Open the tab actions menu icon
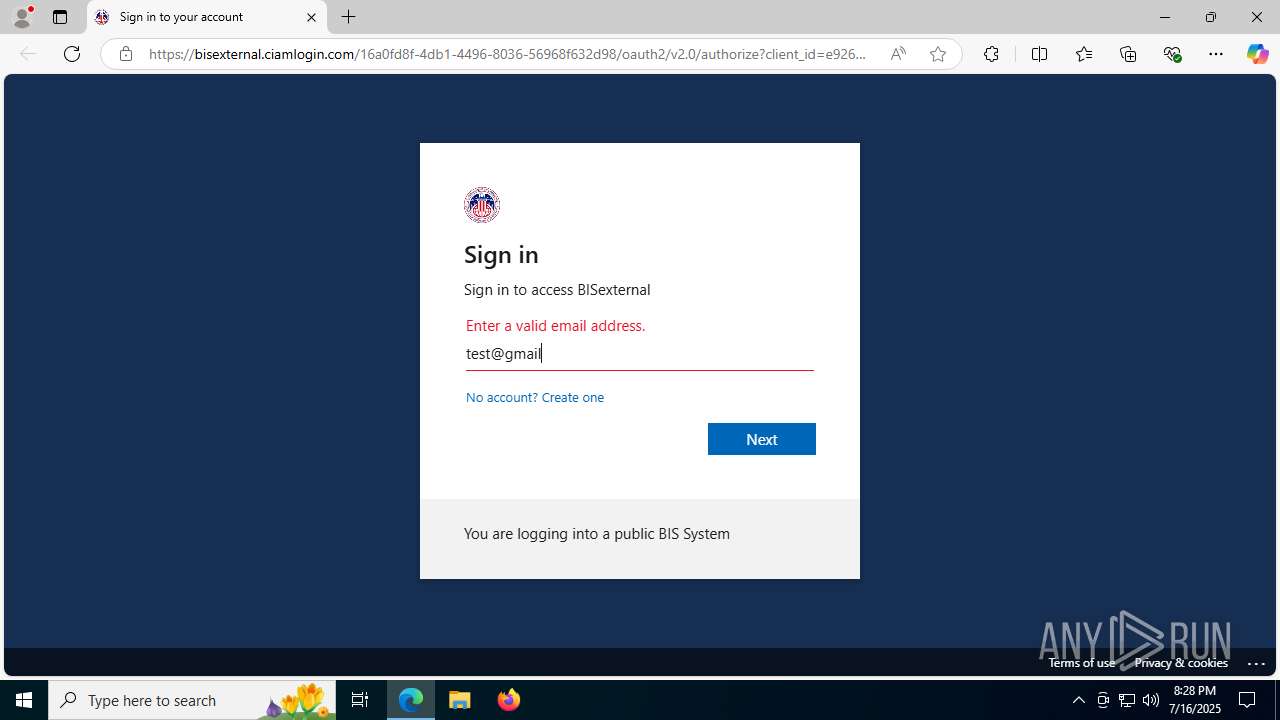Image resolution: width=1280 pixels, height=720 pixels. pyautogui.click(x=60, y=17)
